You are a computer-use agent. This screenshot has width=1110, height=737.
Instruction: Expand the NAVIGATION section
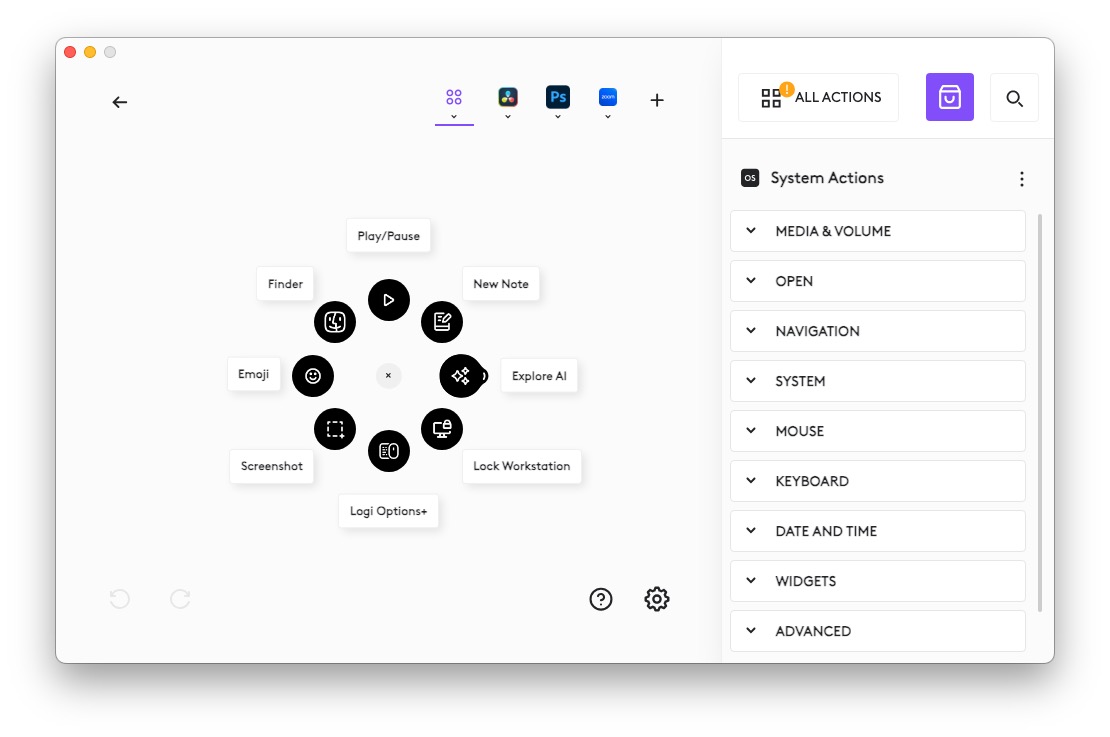pyautogui.click(x=877, y=331)
